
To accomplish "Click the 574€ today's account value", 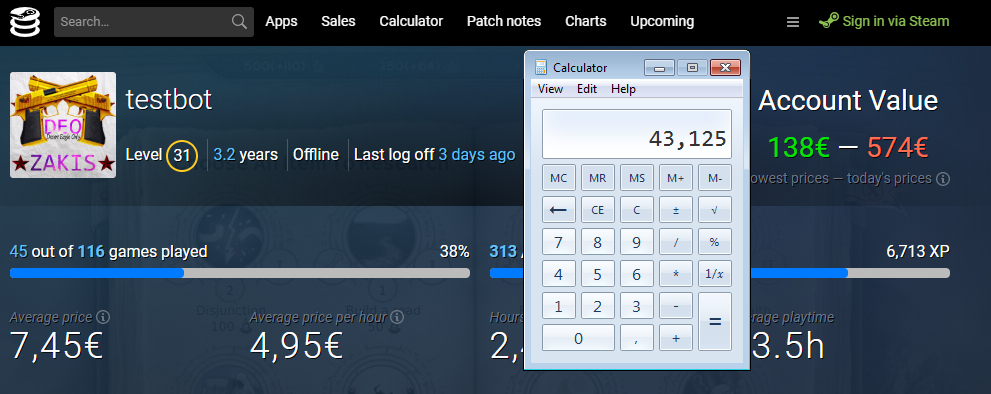I will 897,147.
